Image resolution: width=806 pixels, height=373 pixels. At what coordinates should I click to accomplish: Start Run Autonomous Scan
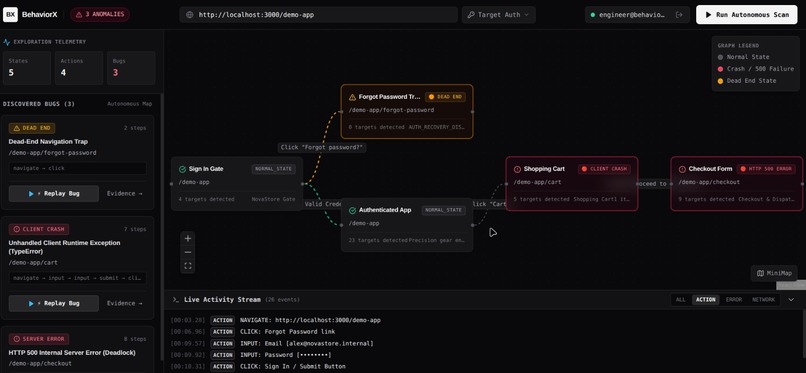(x=747, y=15)
